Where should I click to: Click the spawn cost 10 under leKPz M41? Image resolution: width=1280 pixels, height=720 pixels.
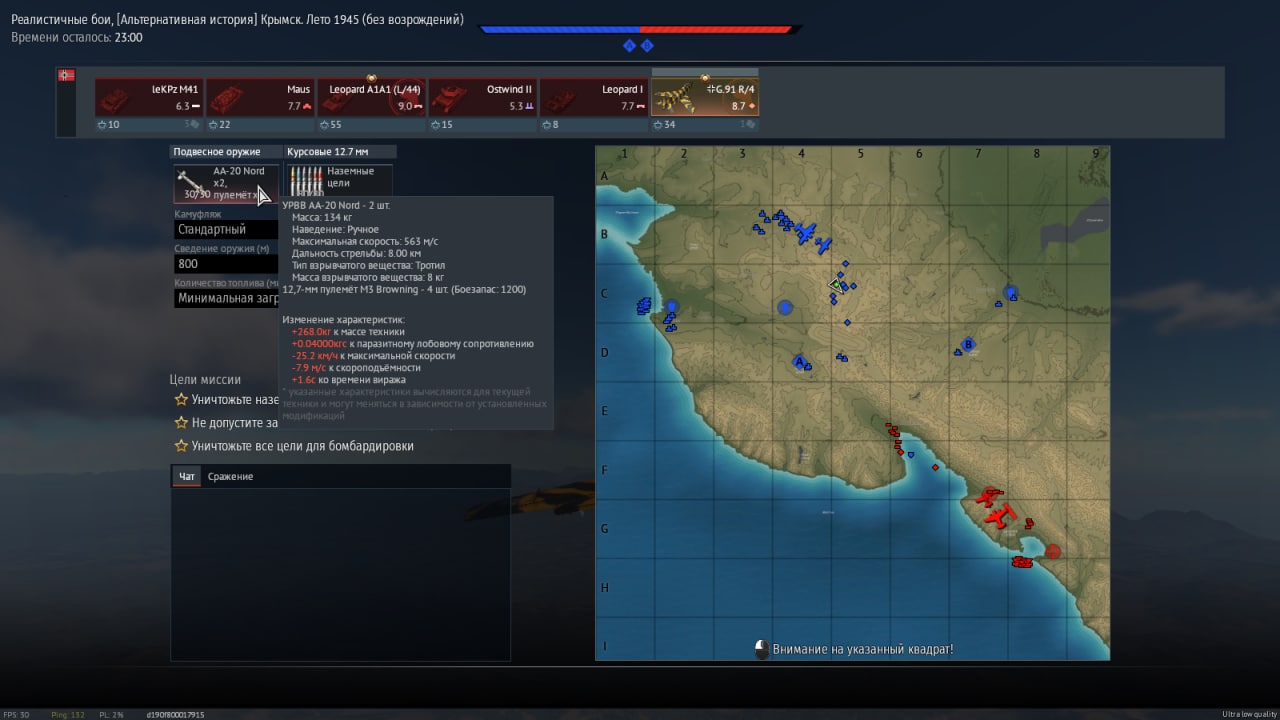coord(108,125)
